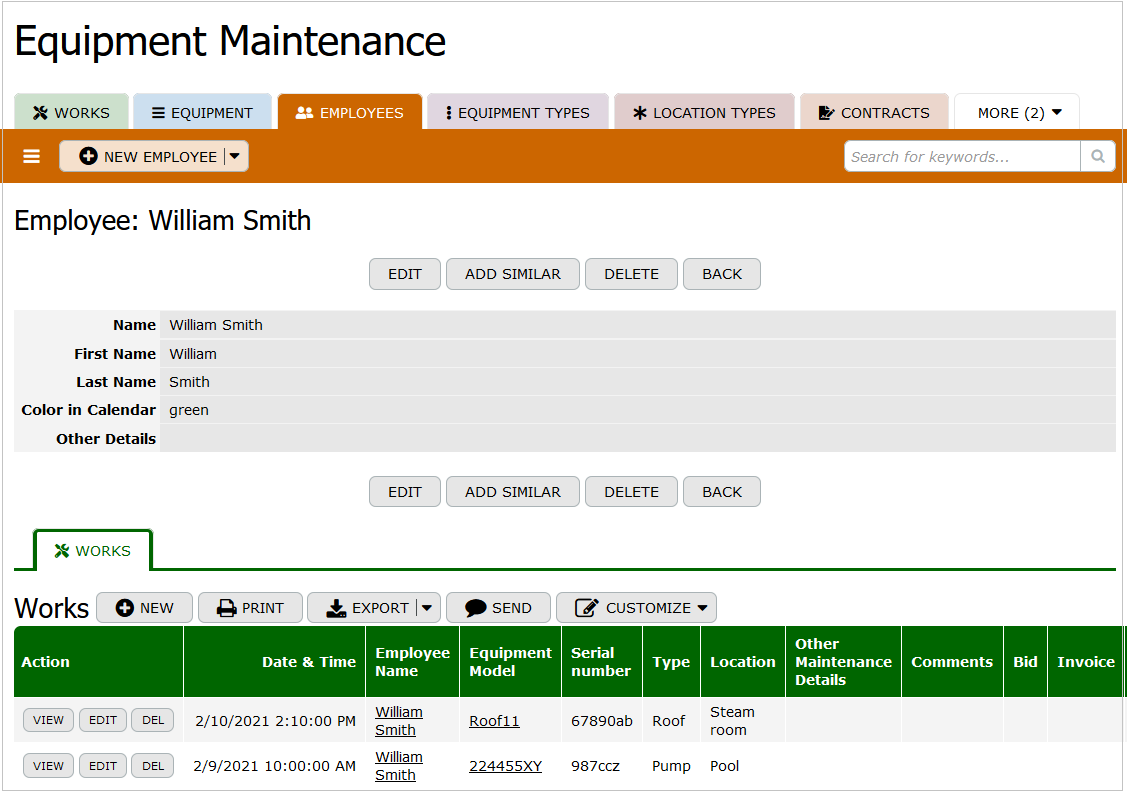Image resolution: width=1127 pixels, height=791 pixels.
Task: Sort by Date & Time column header
Action: click(308, 662)
